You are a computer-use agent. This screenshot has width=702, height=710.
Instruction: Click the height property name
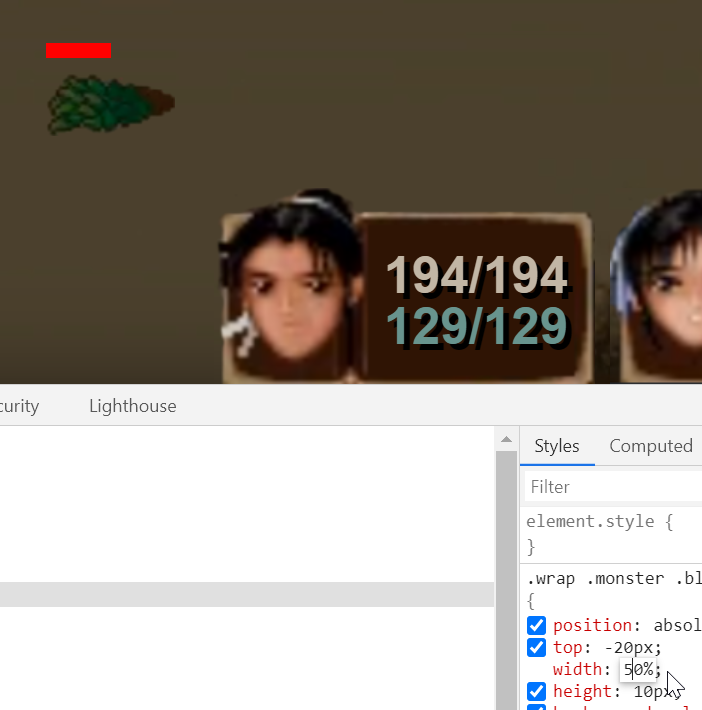(582, 691)
